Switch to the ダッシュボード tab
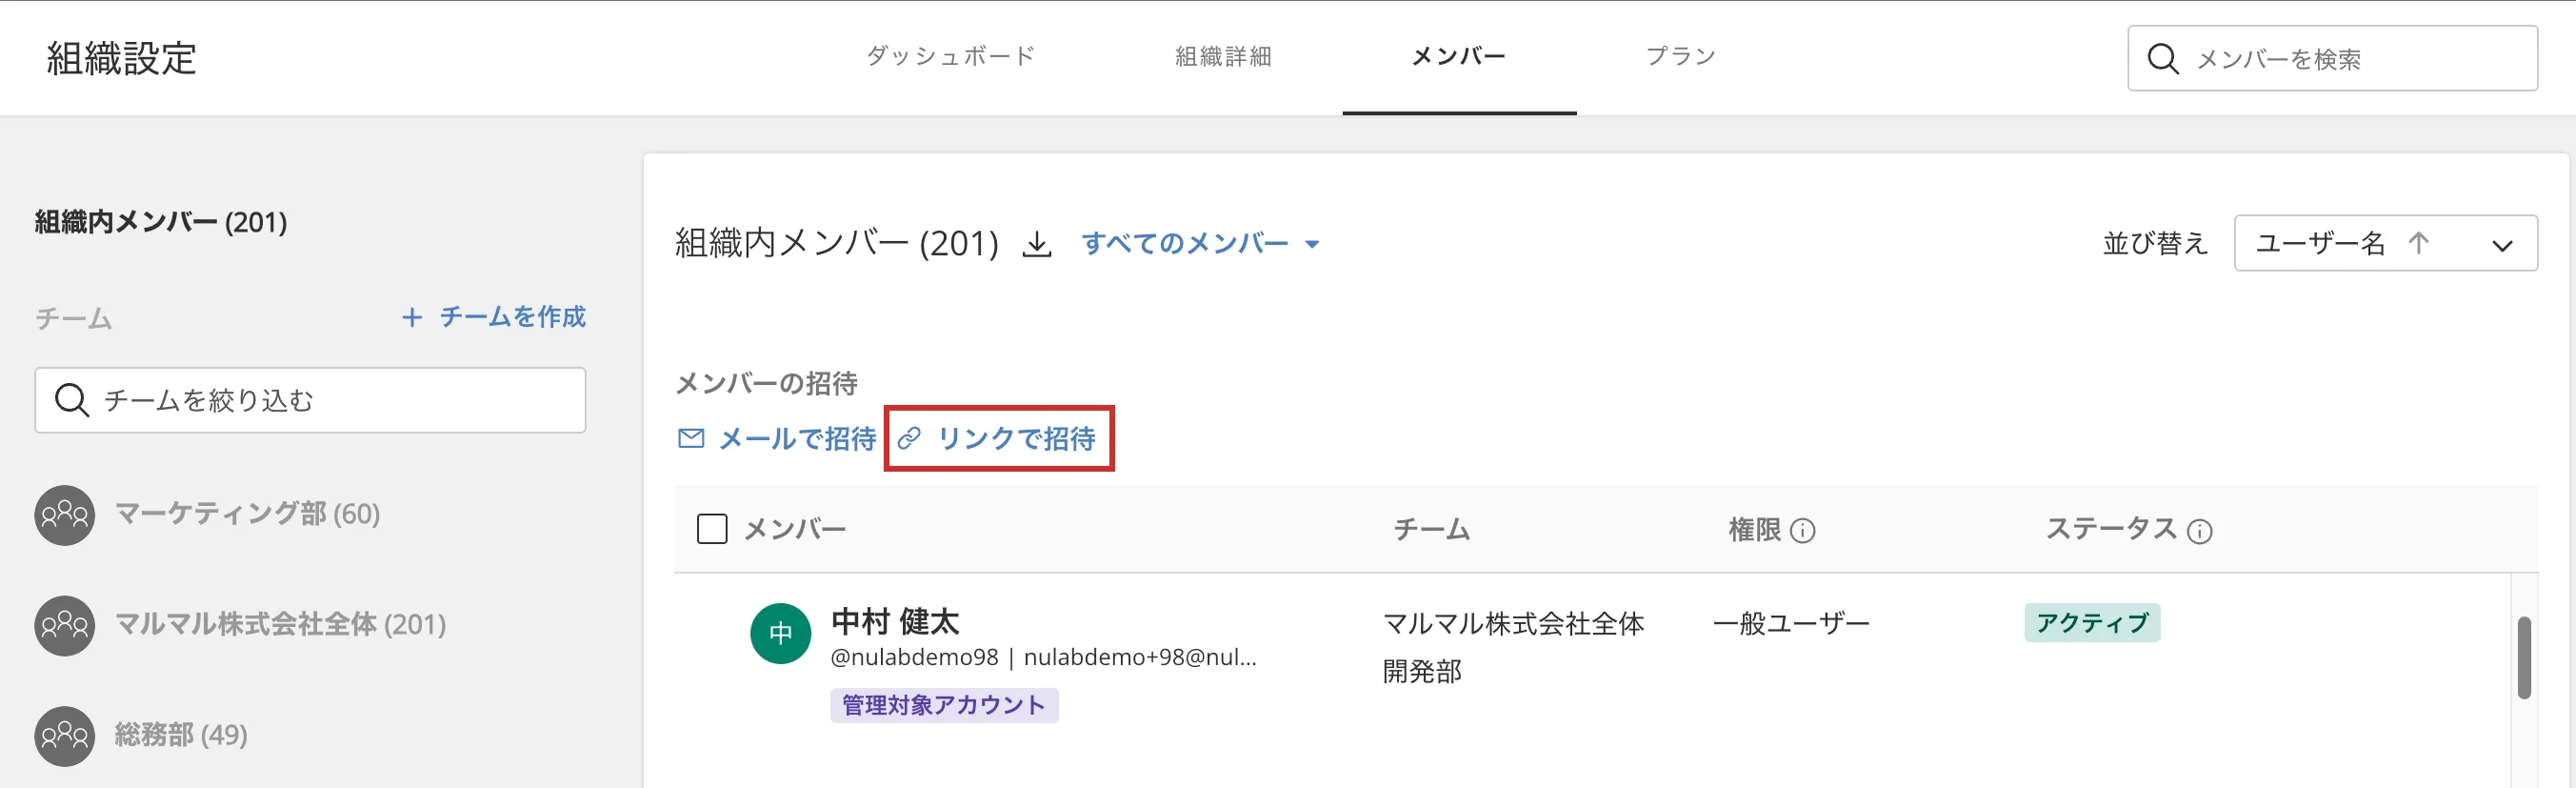 coord(950,57)
